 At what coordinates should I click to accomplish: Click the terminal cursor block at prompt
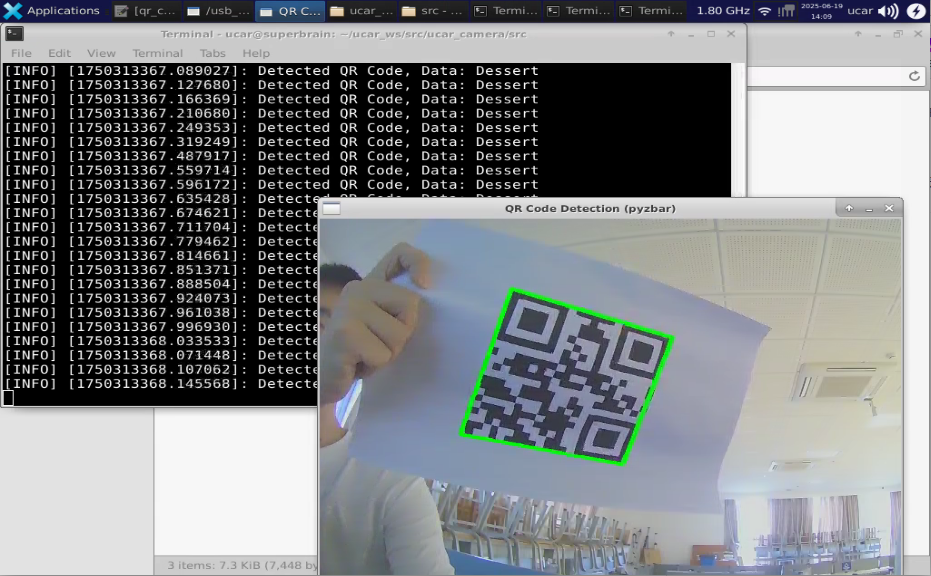click(x=8, y=398)
